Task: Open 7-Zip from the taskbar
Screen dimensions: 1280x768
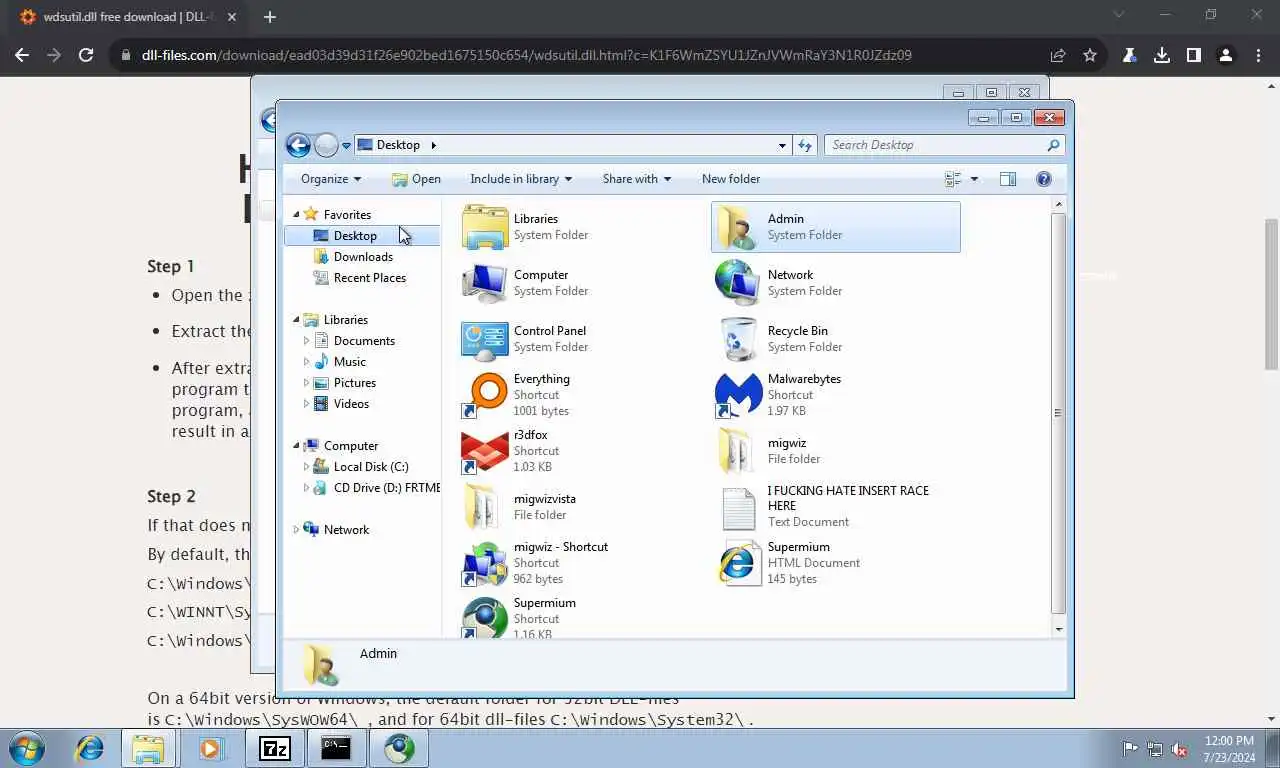Action: pos(274,748)
